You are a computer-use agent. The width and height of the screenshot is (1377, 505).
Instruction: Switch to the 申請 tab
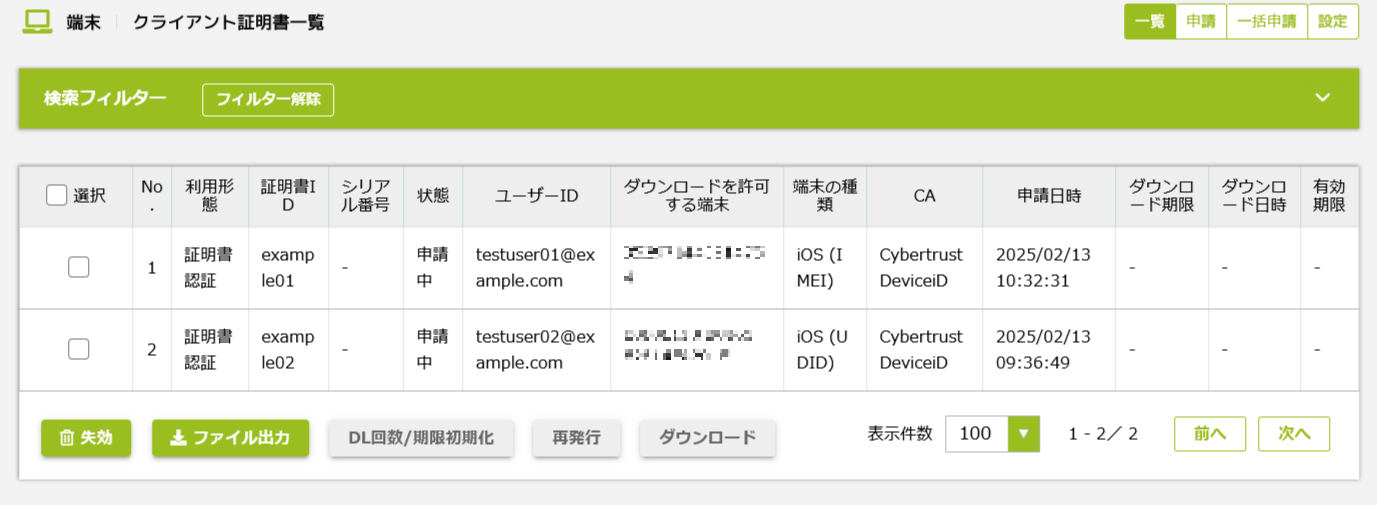pos(1200,22)
